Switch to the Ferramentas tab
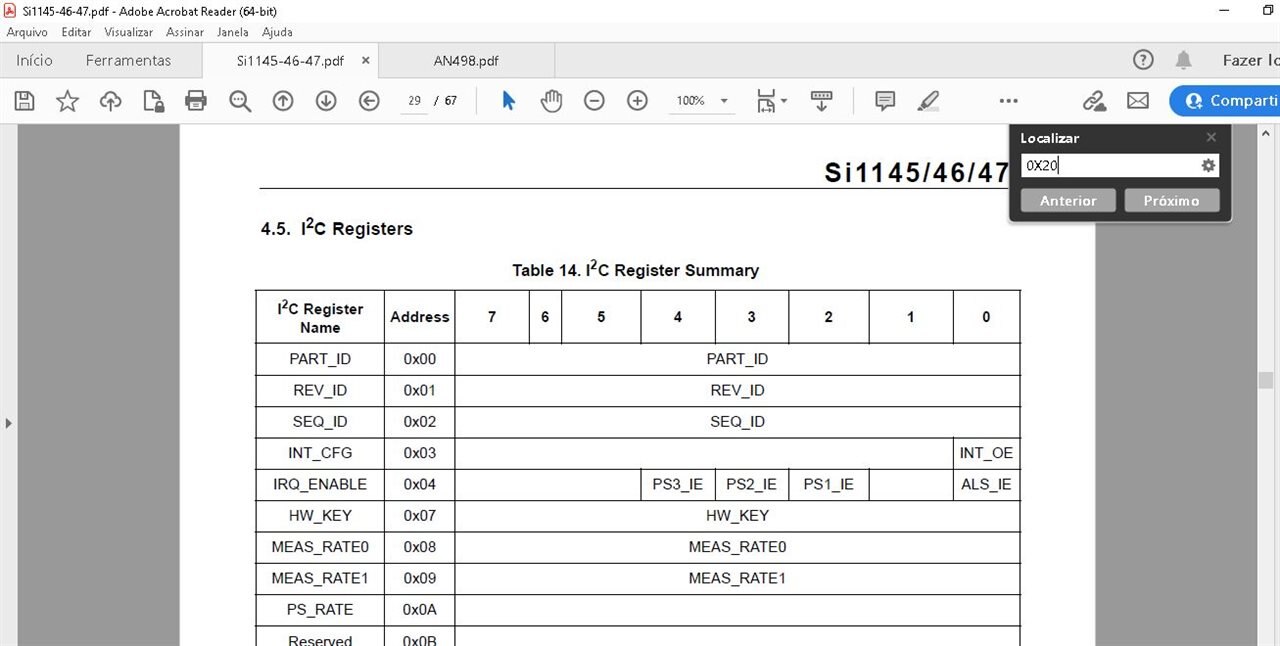 [x=128, y=60]
